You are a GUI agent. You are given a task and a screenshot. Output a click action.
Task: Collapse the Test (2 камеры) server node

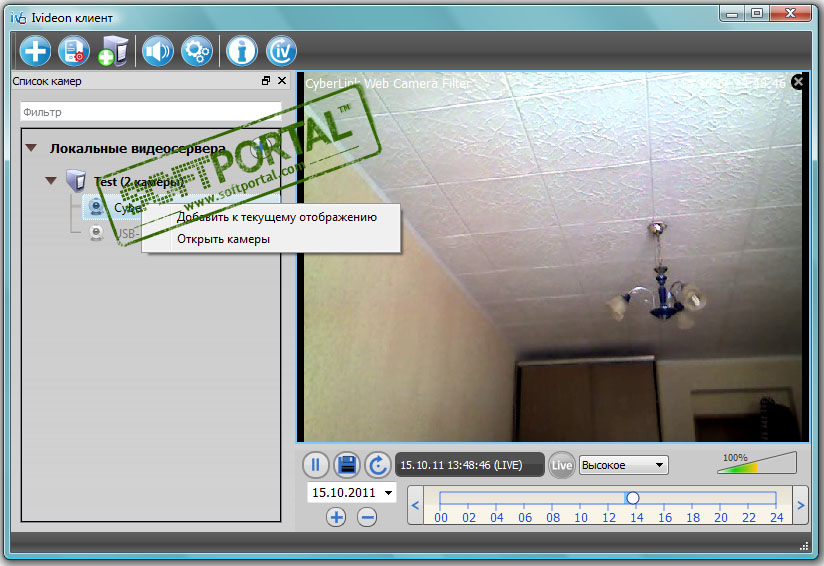[x=51, y=181]
